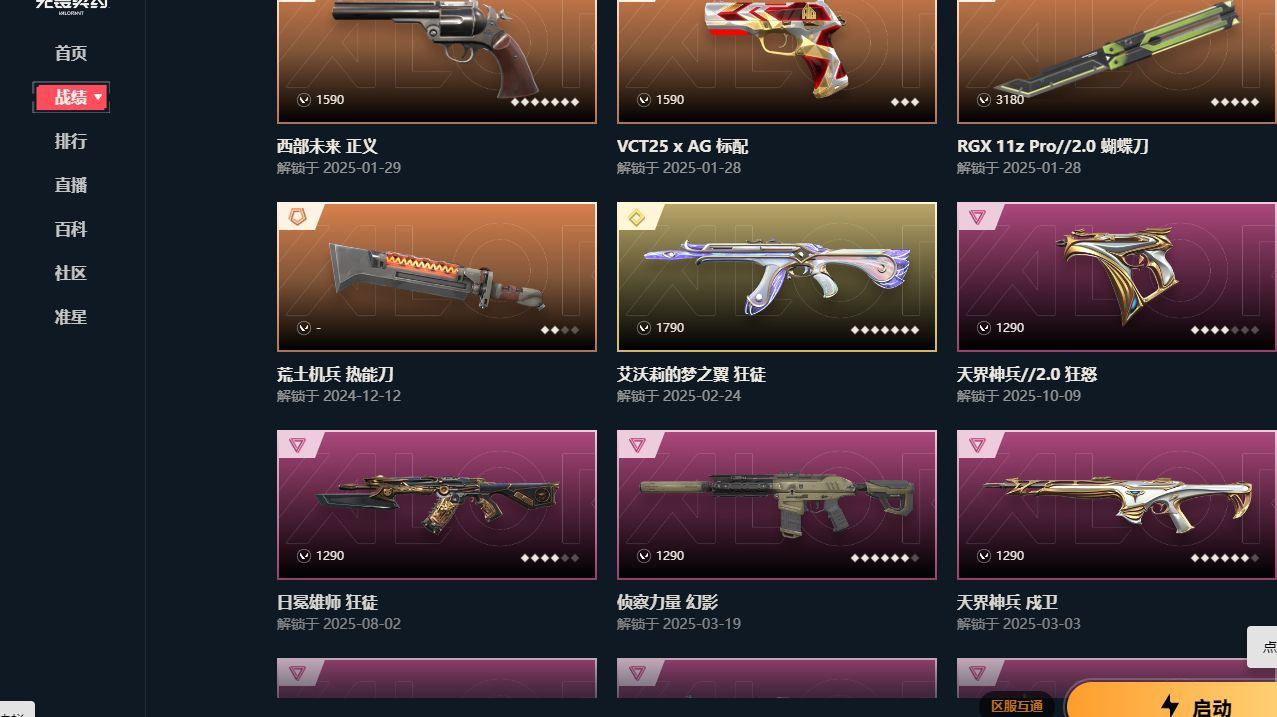Click the pink tier icon on 日冕雄师 狂徒 card

coord(297,445)
